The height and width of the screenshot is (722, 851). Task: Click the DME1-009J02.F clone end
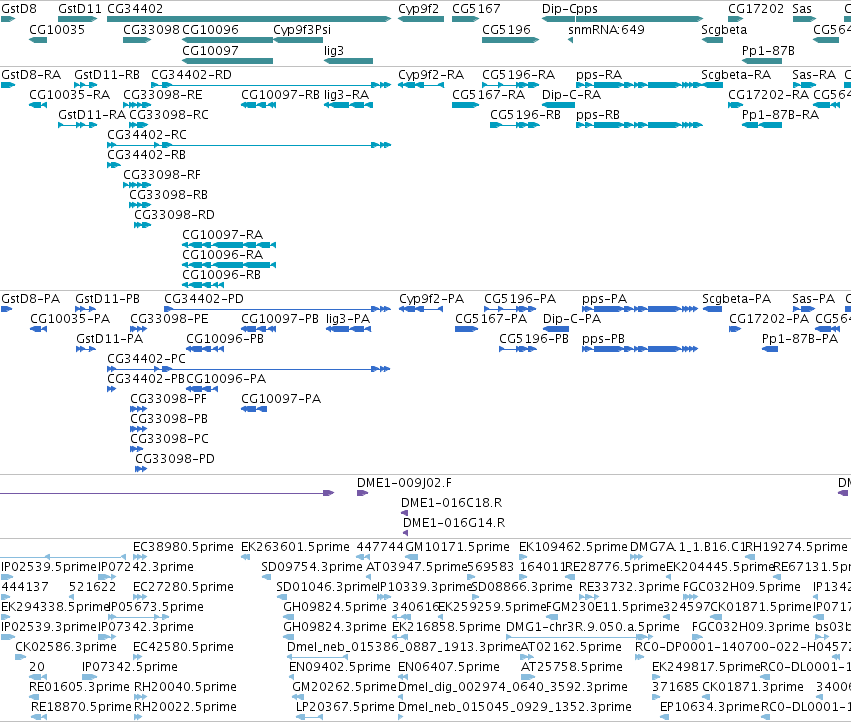[x=363, y=493]
